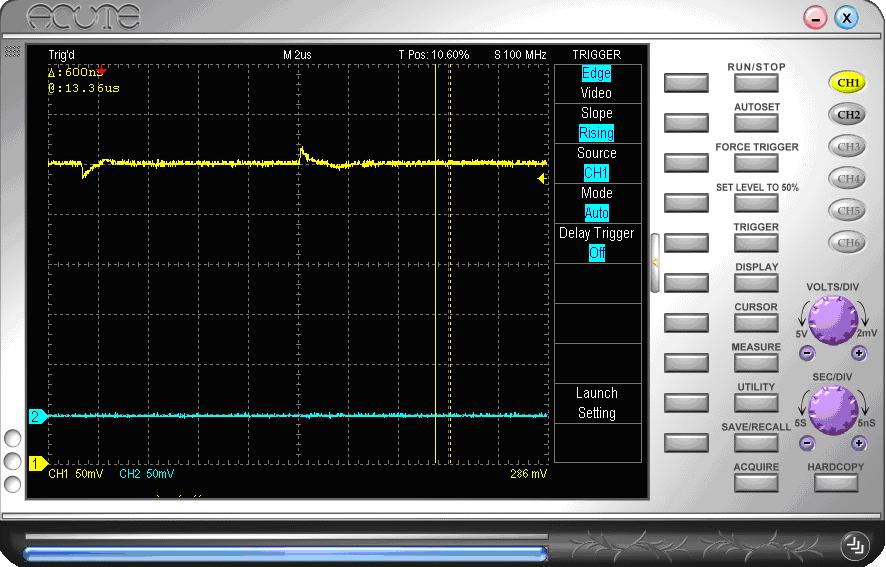Change trigger Slope Rising setting

597,133
